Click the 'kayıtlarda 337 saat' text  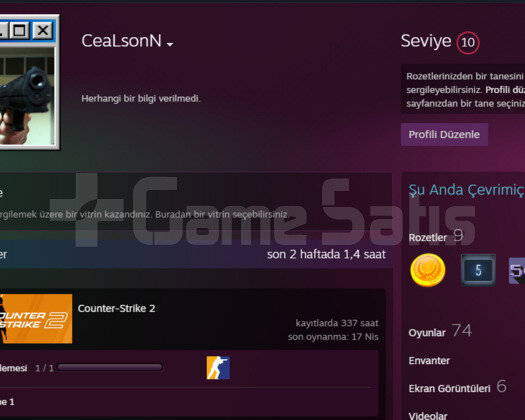click(337, 323)
